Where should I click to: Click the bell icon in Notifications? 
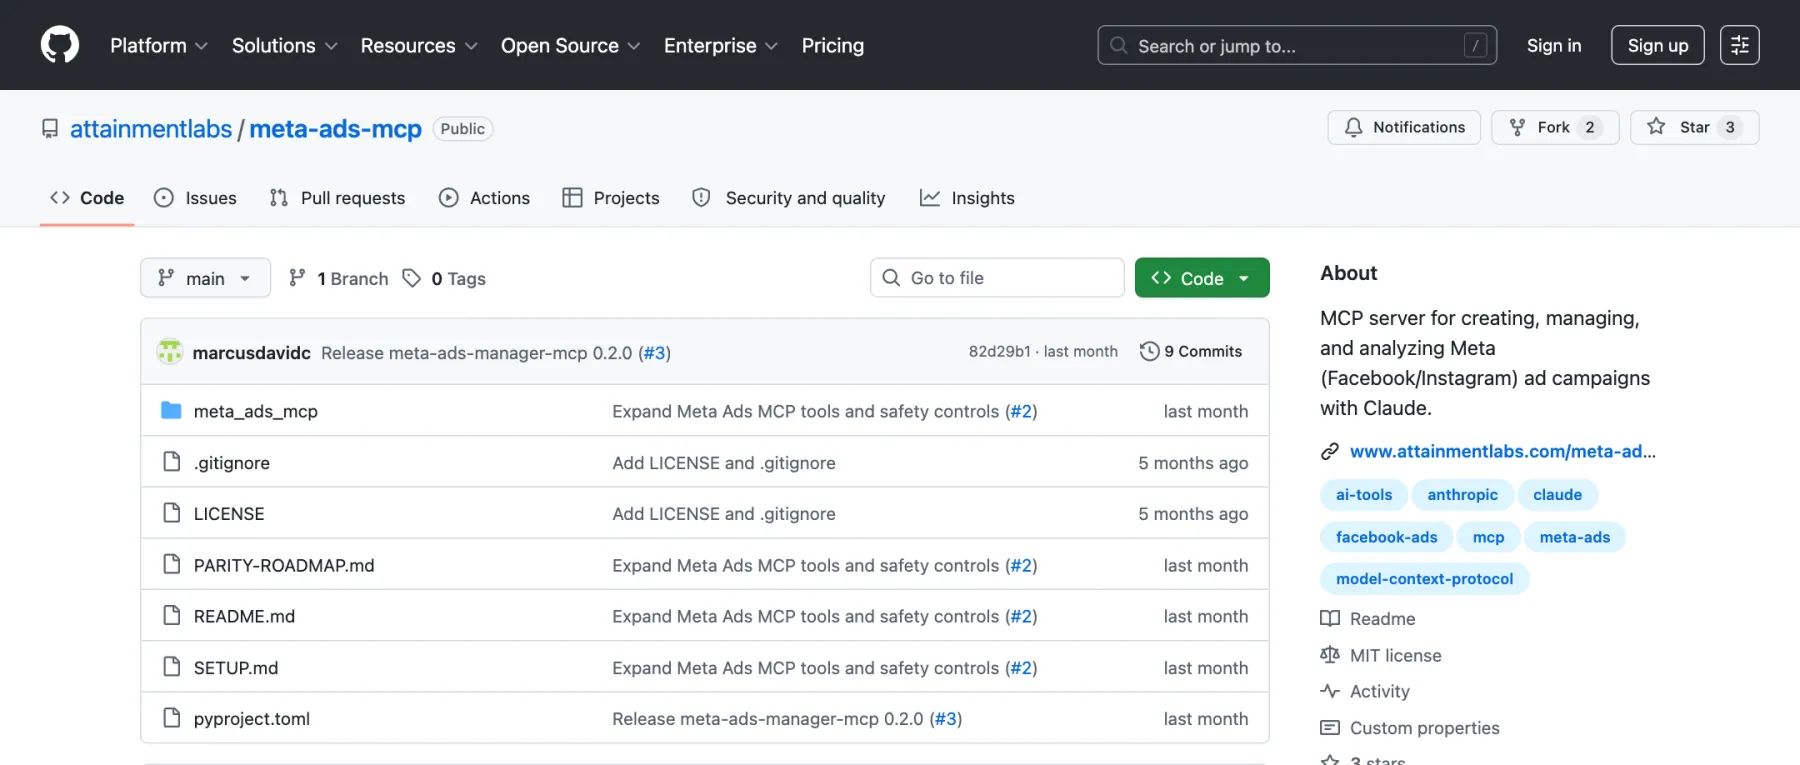(1353, 127)
